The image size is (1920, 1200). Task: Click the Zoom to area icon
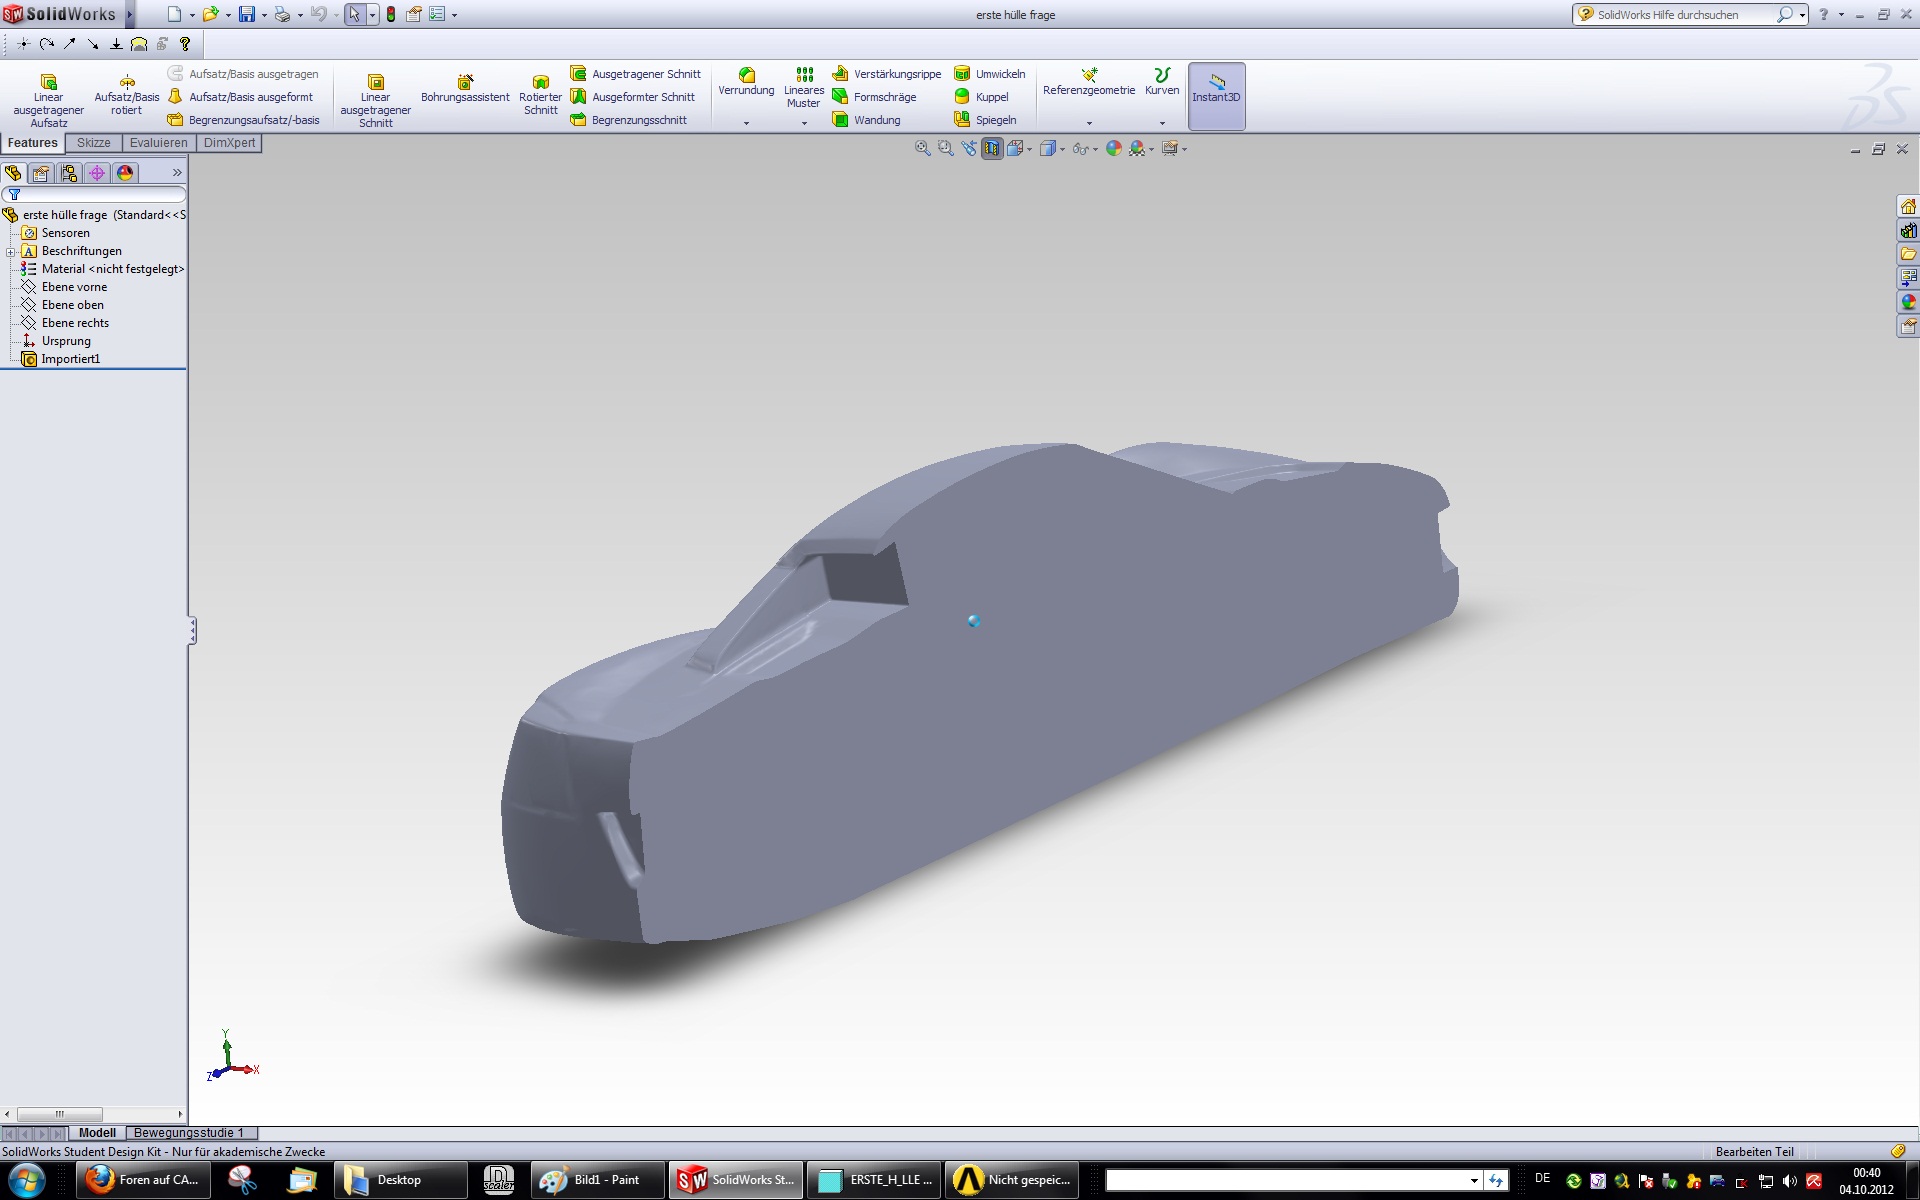[945, 148]
